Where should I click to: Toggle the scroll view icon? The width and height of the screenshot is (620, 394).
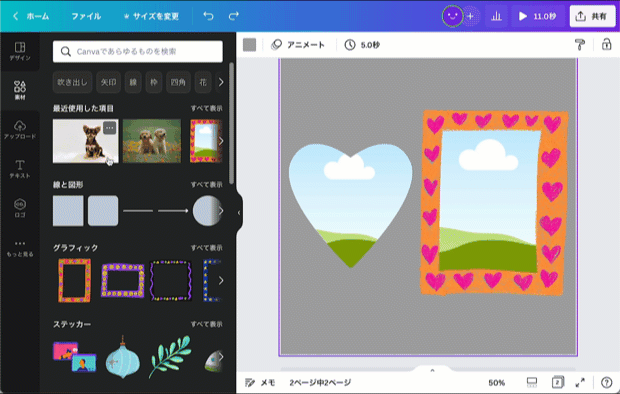(532, 382)
